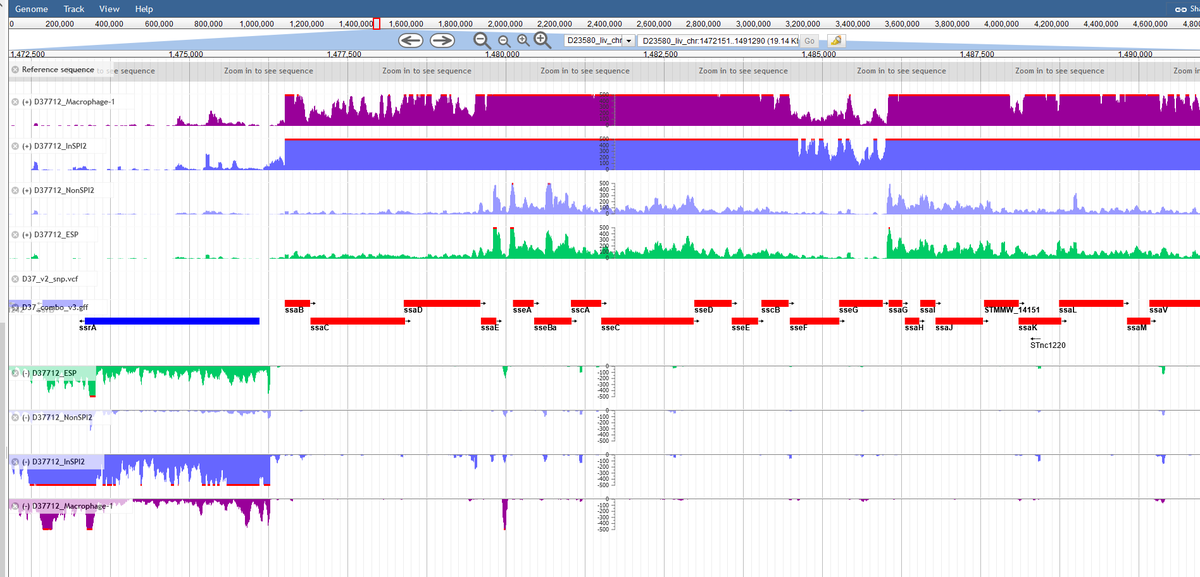Remove the (+) D37712_Macrophage-1 track
This screenshot has height=577, width=1200.
coord(15,102)
